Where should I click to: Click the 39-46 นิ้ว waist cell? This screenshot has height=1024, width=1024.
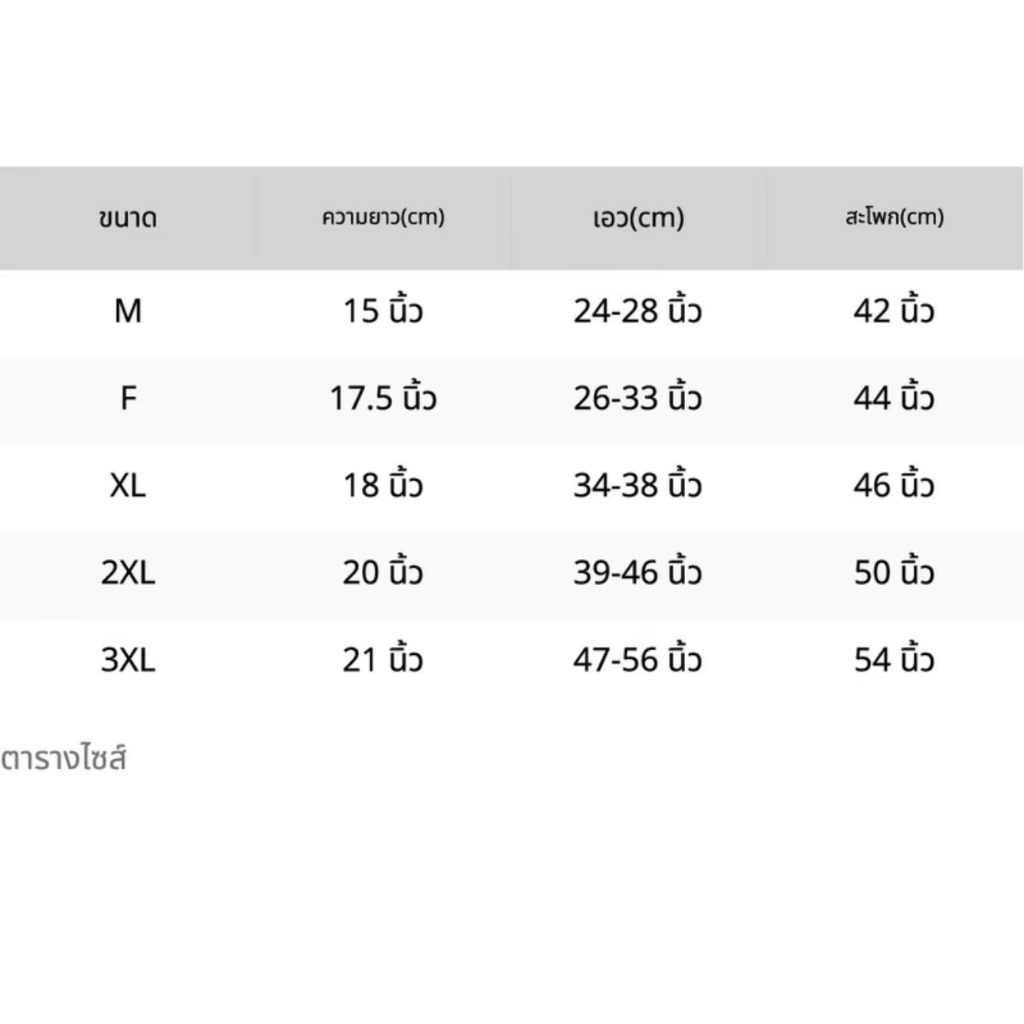click(638, 573)
